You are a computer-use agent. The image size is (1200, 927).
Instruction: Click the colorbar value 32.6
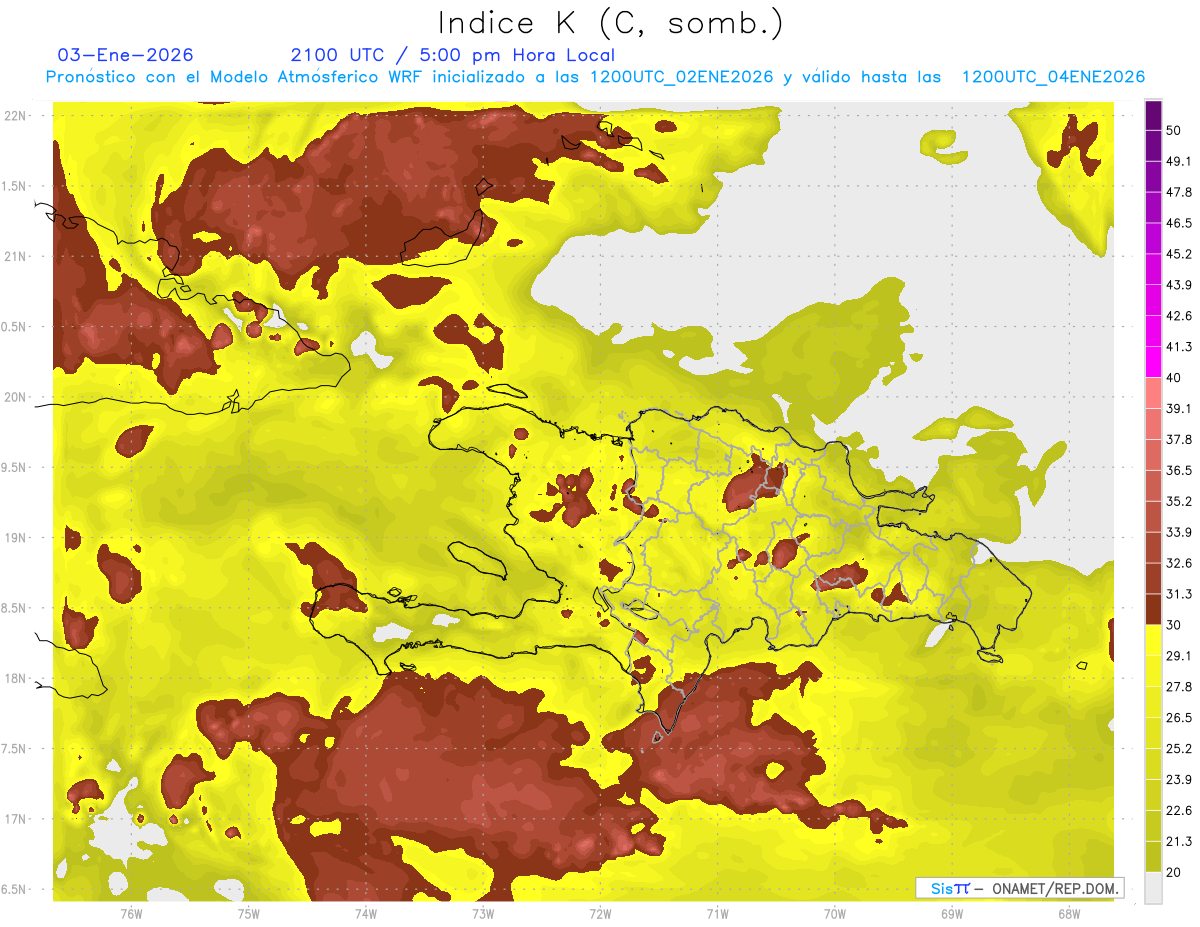(x=1180, y=563)
